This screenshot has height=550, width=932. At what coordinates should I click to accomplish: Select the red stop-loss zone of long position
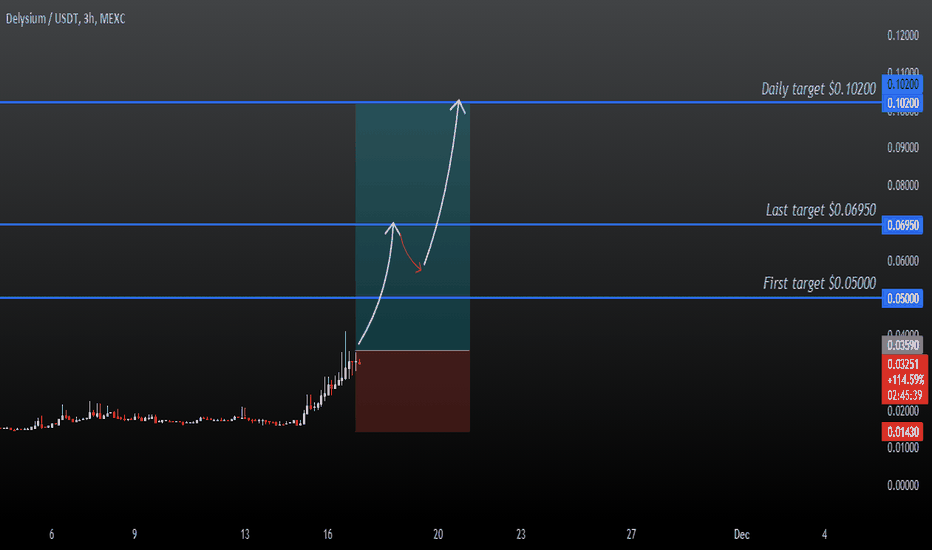tap(413, 391)
